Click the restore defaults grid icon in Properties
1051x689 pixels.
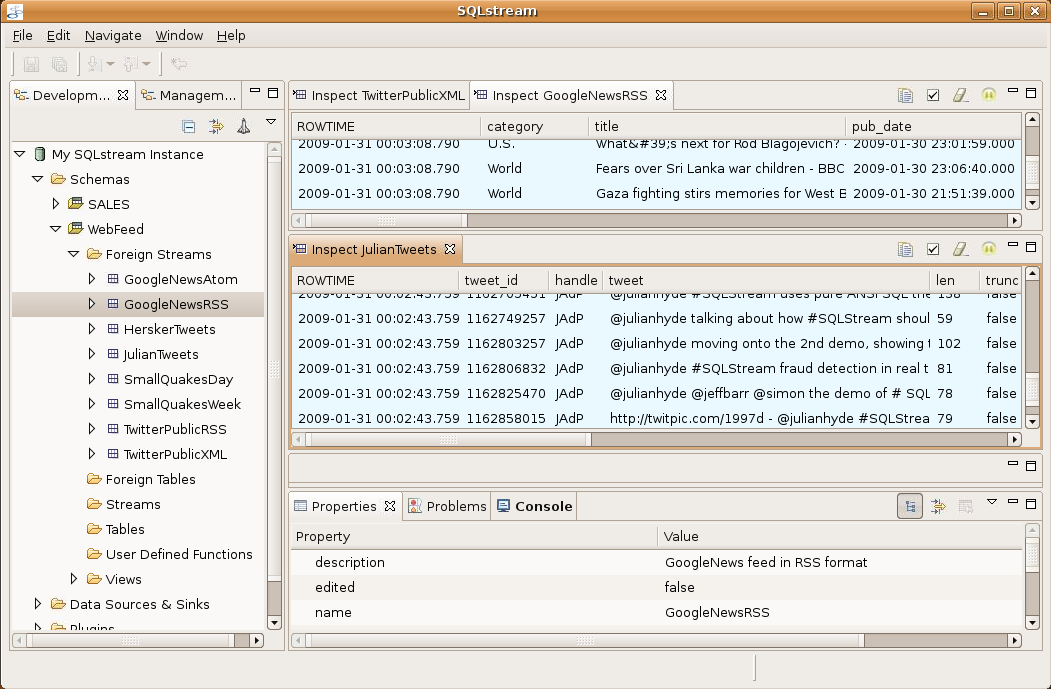click(x=965, y=506)
